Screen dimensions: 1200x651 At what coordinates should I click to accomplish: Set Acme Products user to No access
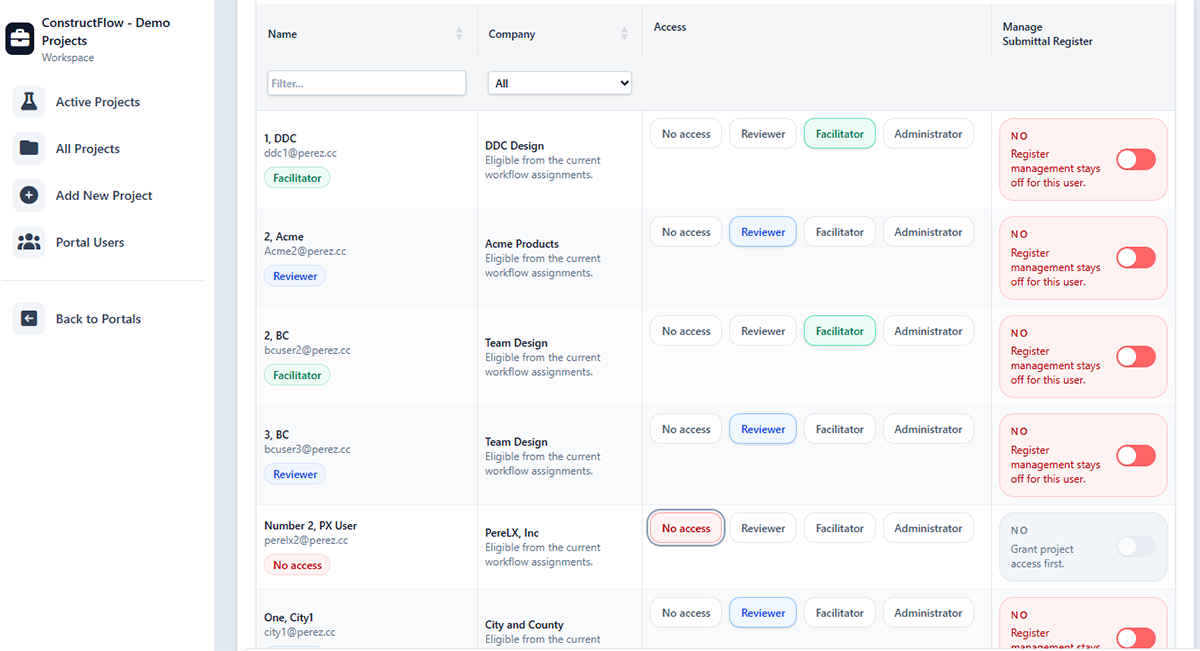[x=686, y=232]
